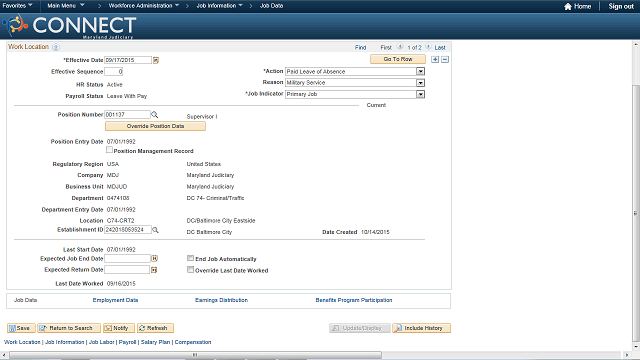Click Include History button

[422, 328]
